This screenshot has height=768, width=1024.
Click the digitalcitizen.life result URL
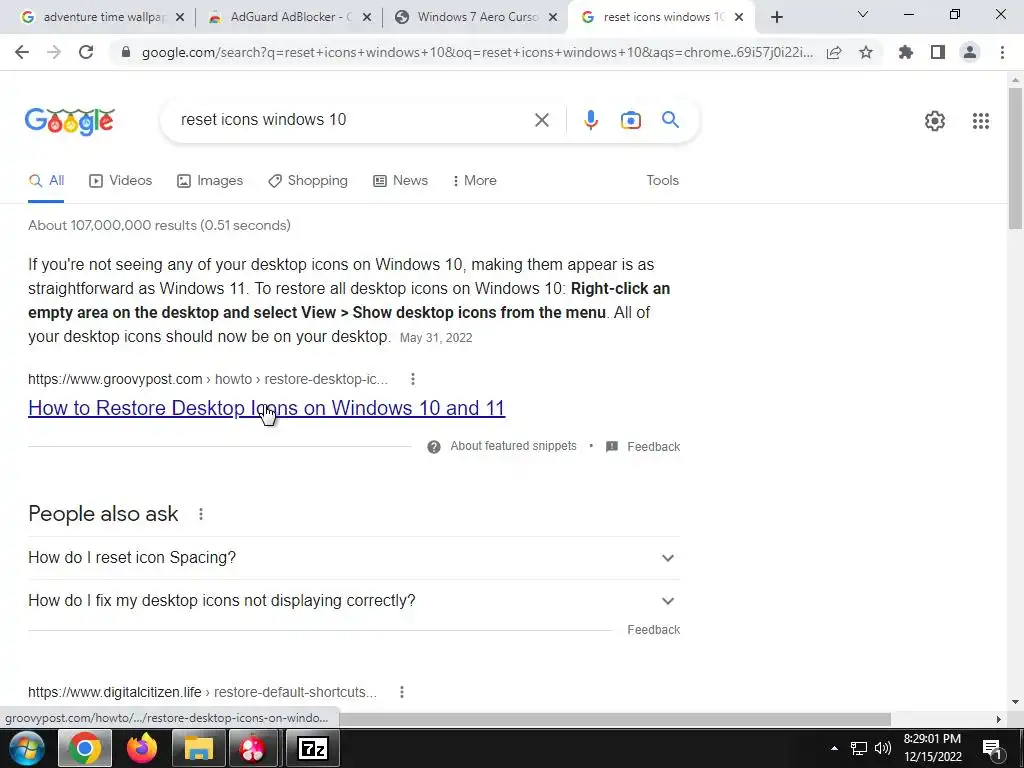[202, 692]
